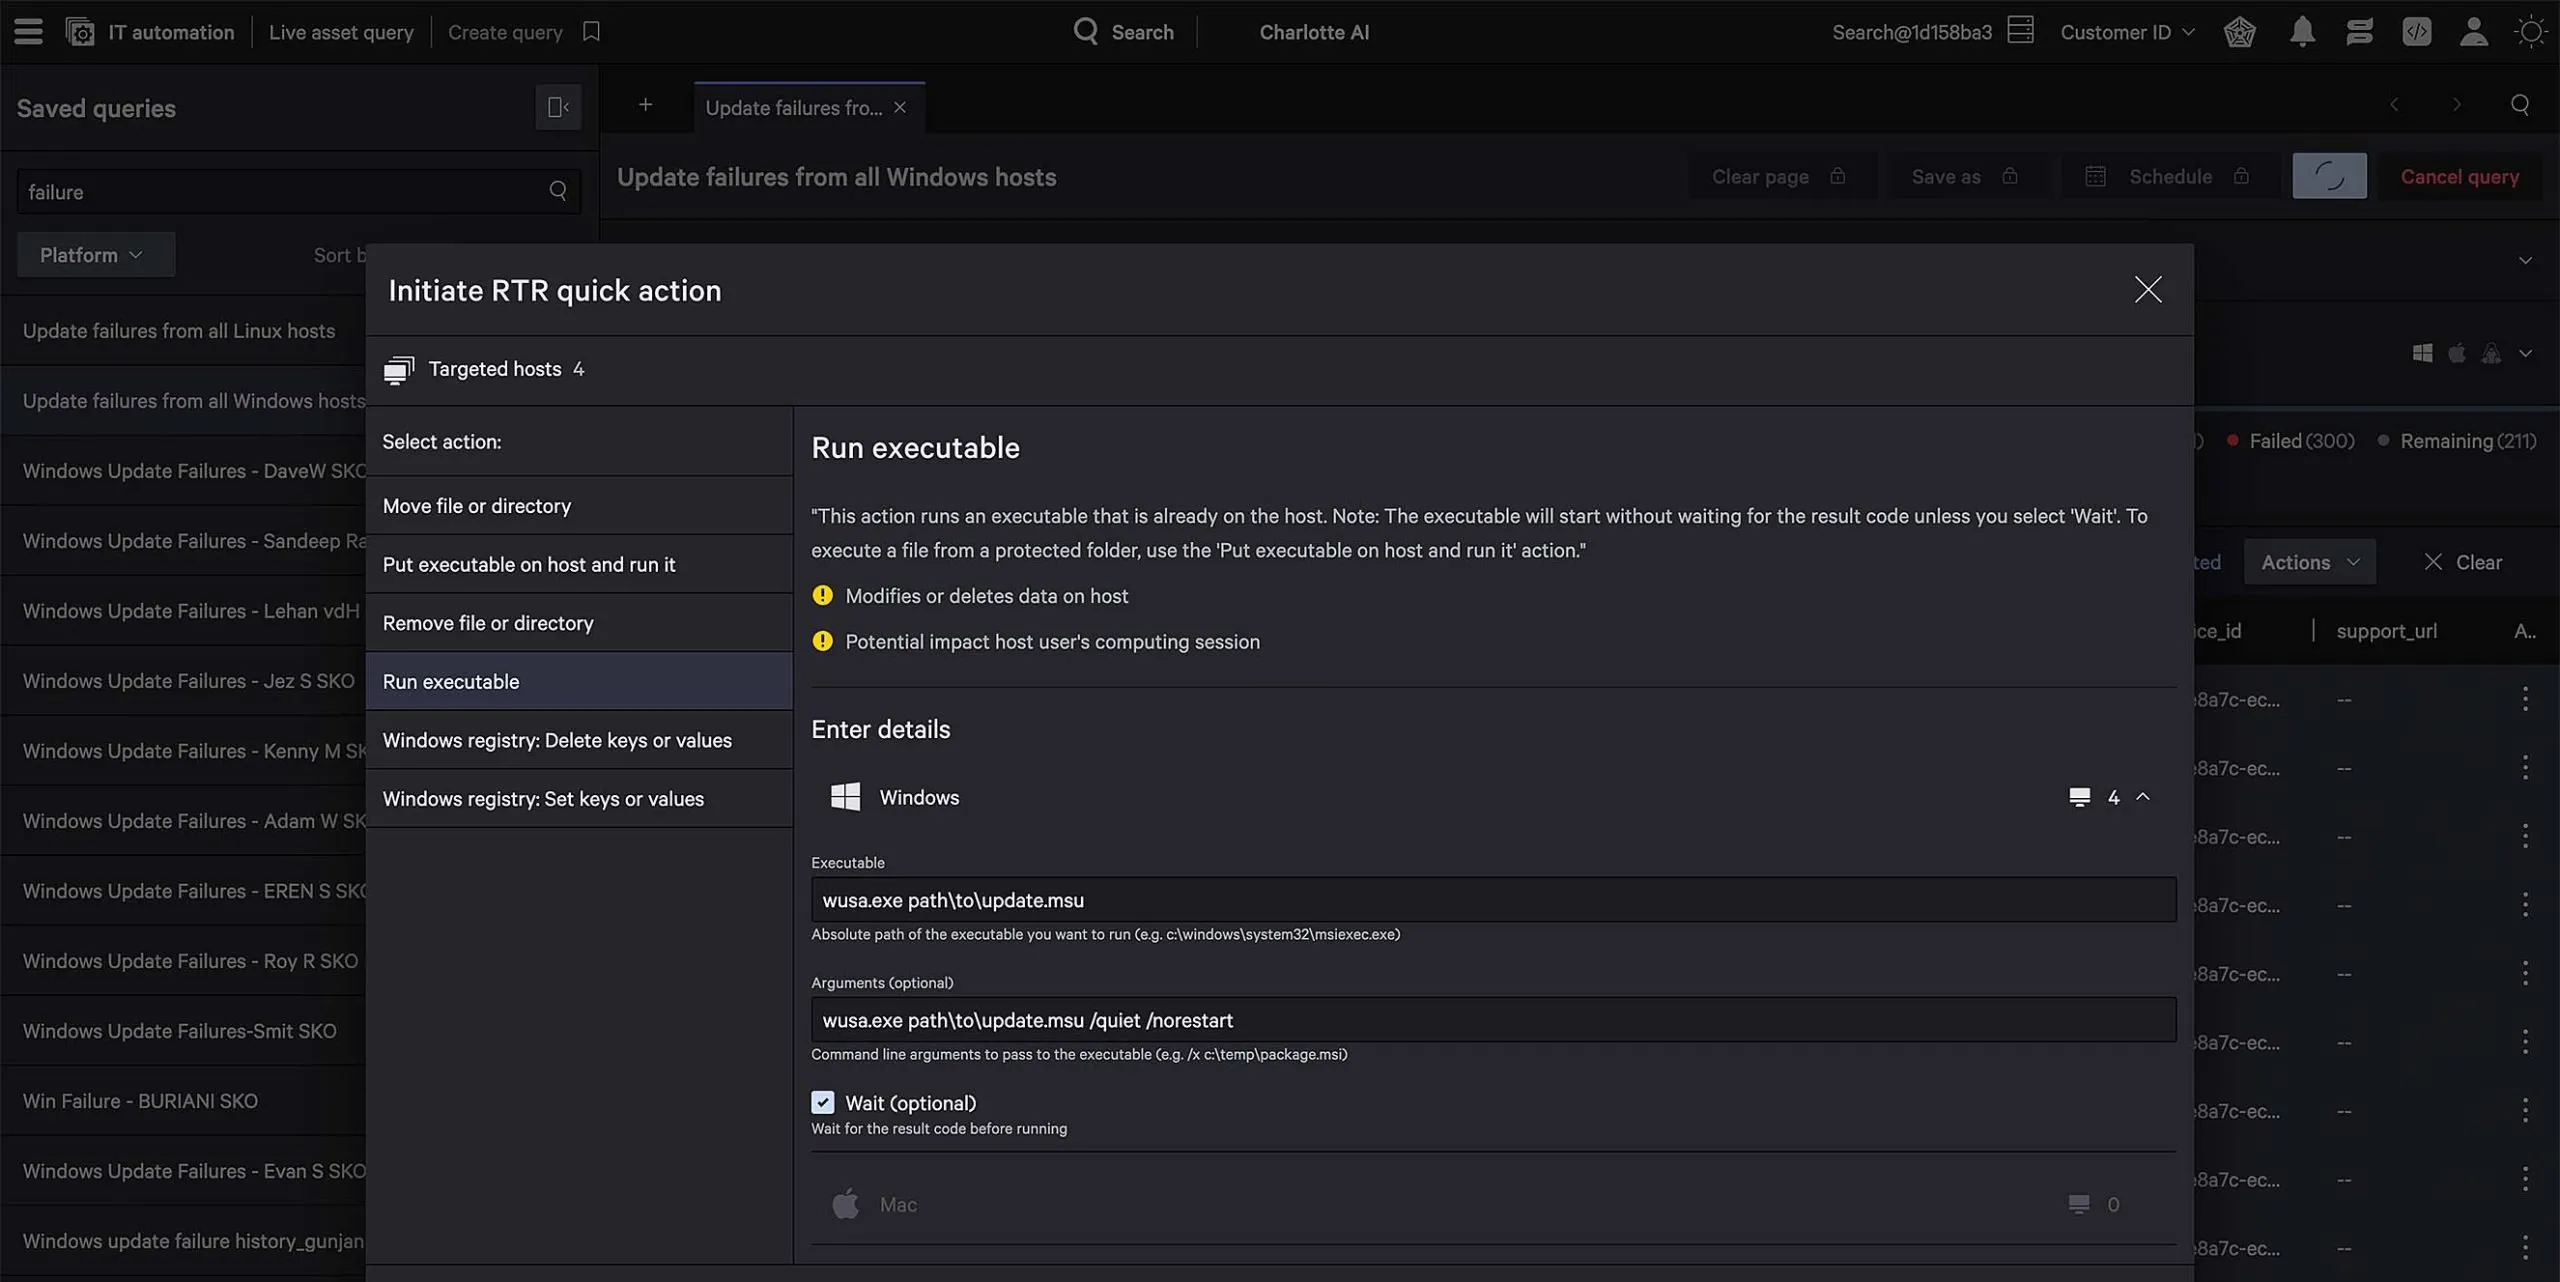The width and height of the screenshot is (2560, 1282).
Task: Collapse the Windows hosts section chevron
Action: [2143, 797]
